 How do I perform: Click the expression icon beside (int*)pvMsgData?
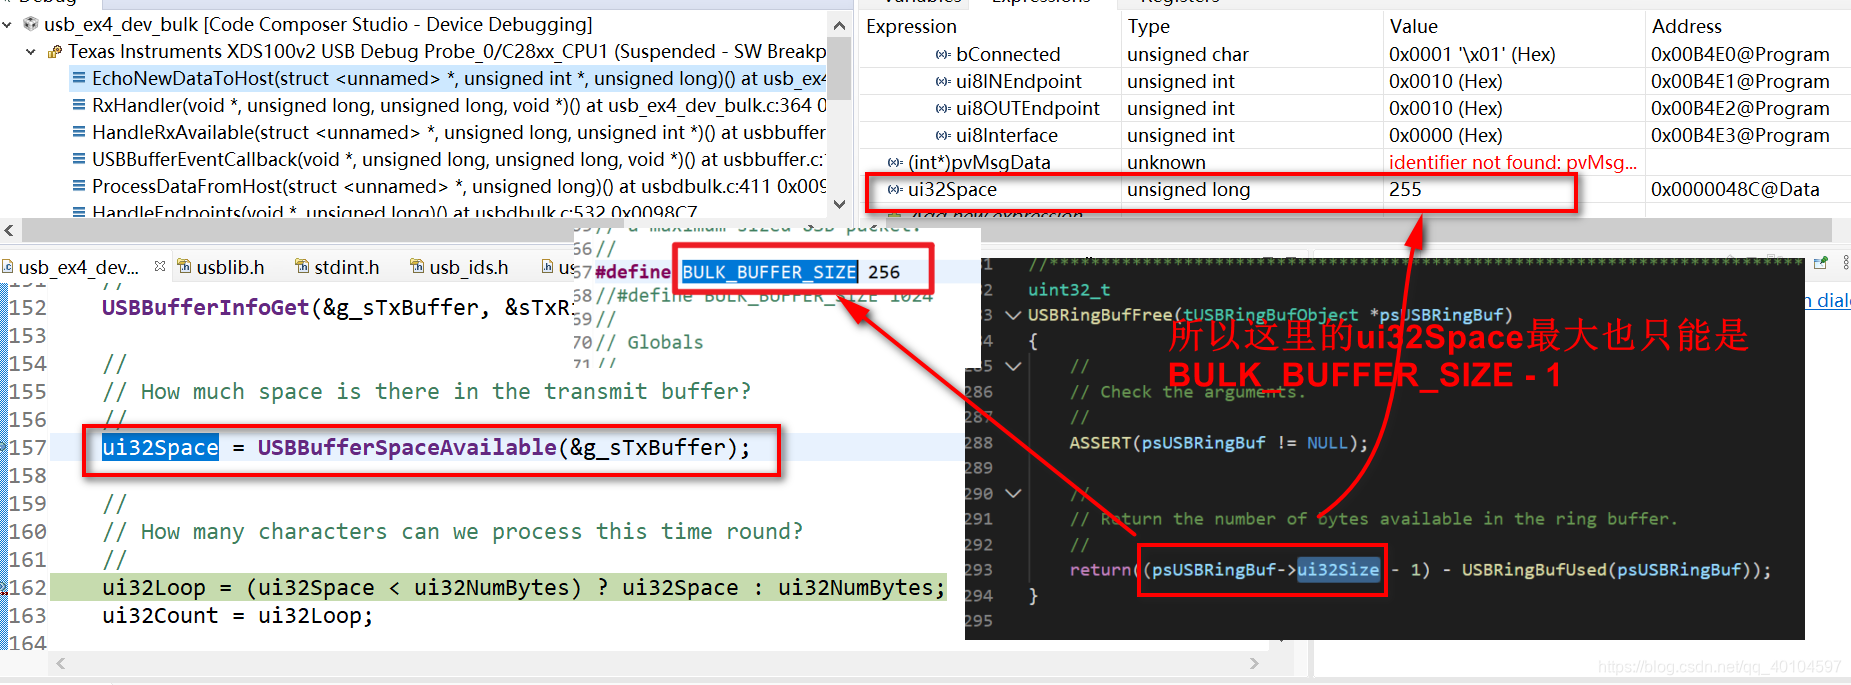895,162
